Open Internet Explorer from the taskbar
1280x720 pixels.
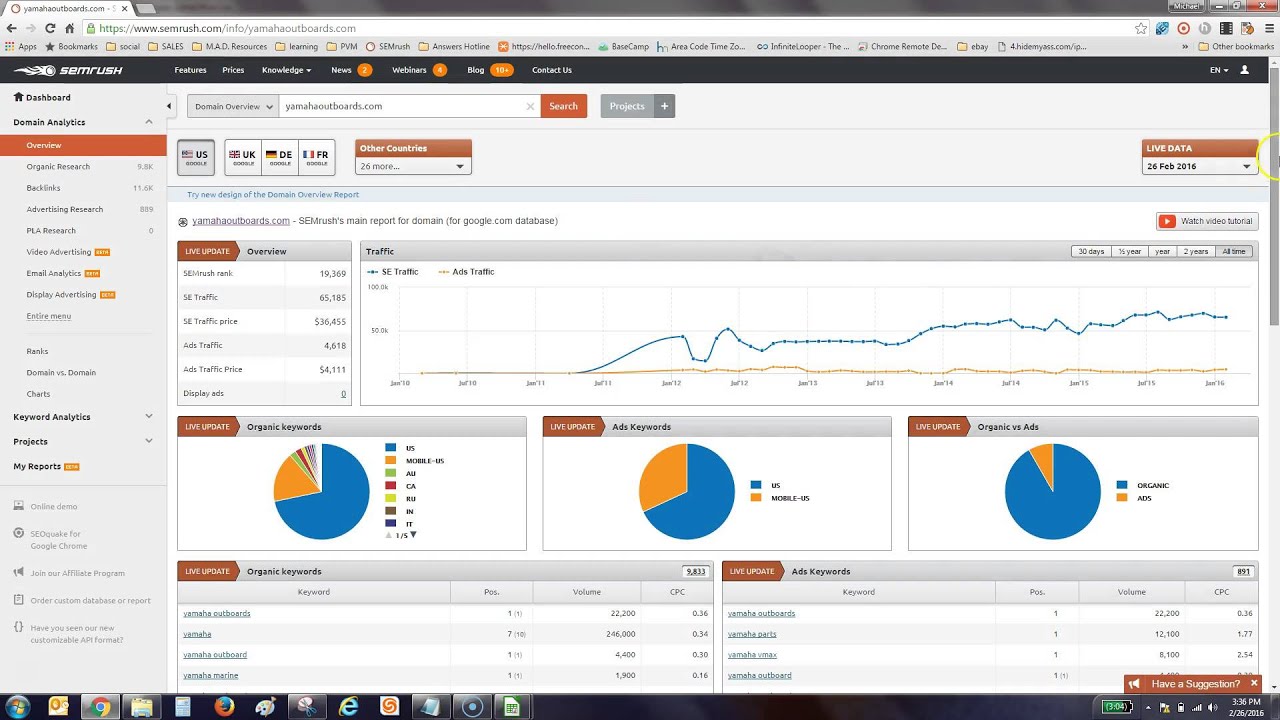[348, 707]
